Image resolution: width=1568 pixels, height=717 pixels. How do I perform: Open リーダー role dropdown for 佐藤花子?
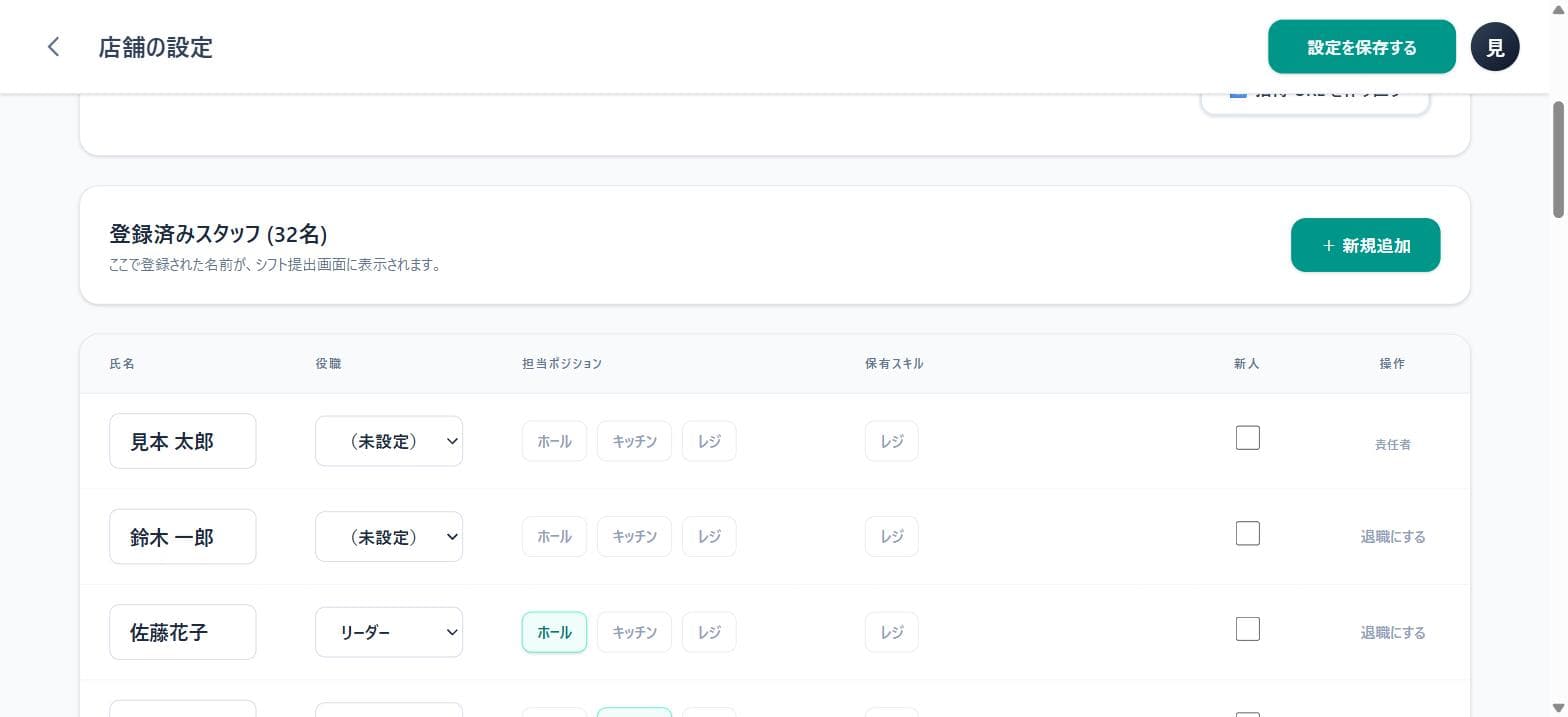pyautogui.click(x=389, y=632)
